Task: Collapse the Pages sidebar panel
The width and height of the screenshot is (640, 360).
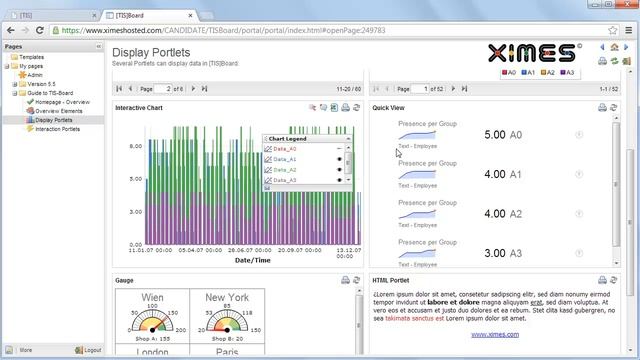Action: coord(98,47)
